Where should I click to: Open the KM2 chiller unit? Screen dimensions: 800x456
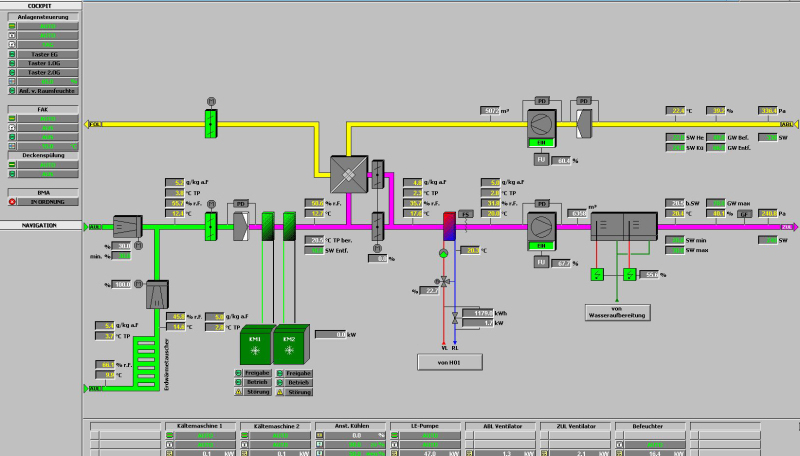tap(291, 345)
